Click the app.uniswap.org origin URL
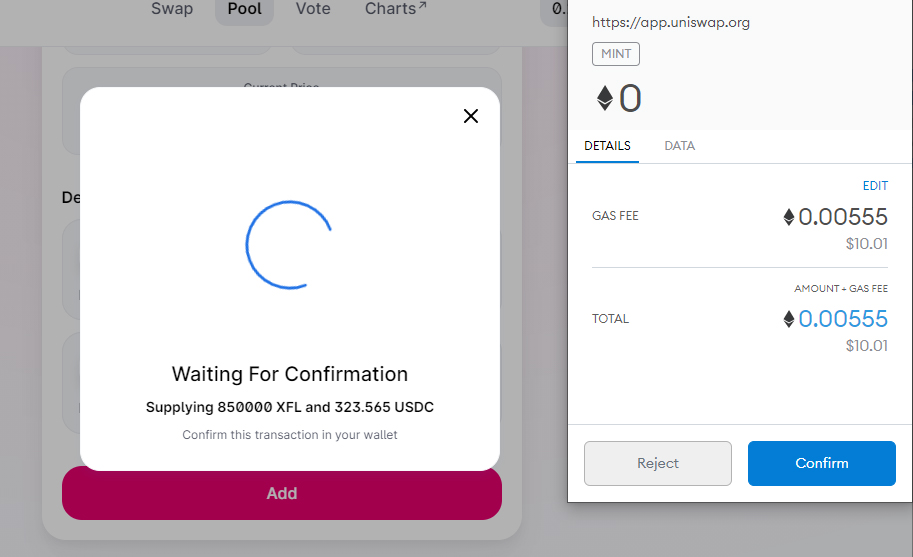 [x=671, y=23]
